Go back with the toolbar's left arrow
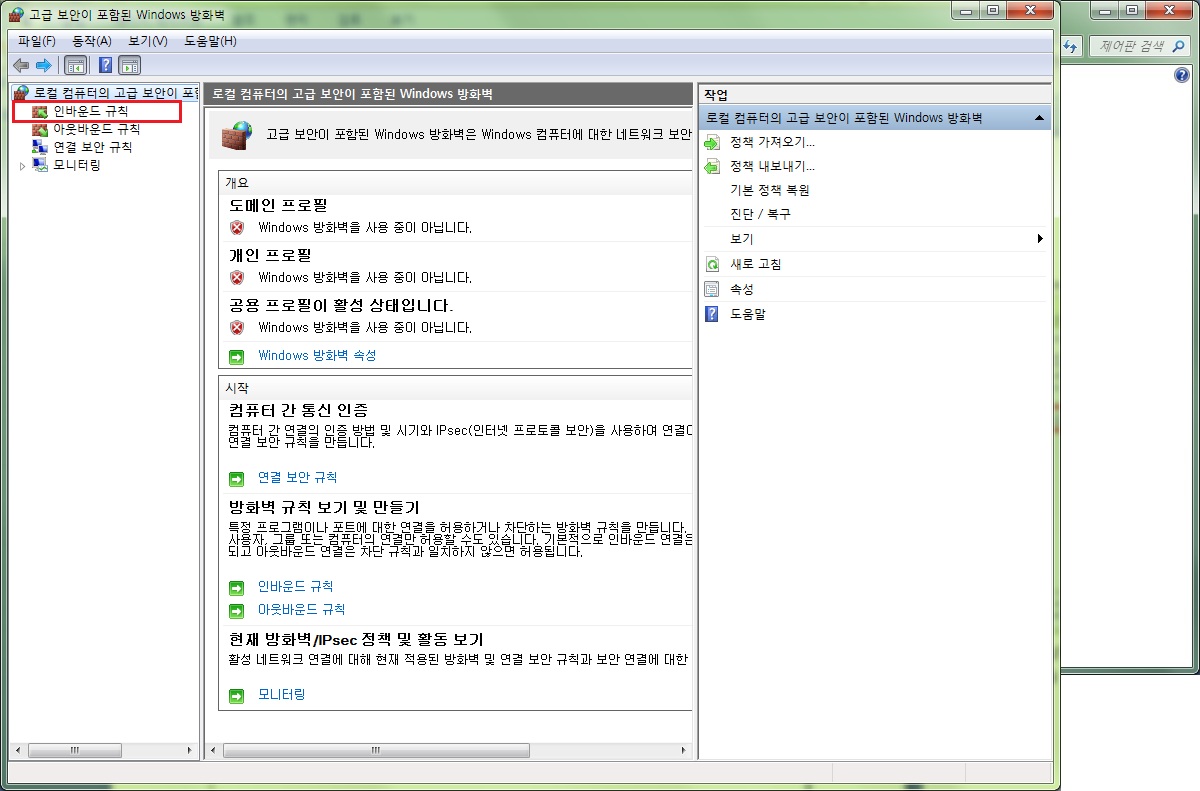Screen dimensions: 1200x791 (x=21, y=65)
